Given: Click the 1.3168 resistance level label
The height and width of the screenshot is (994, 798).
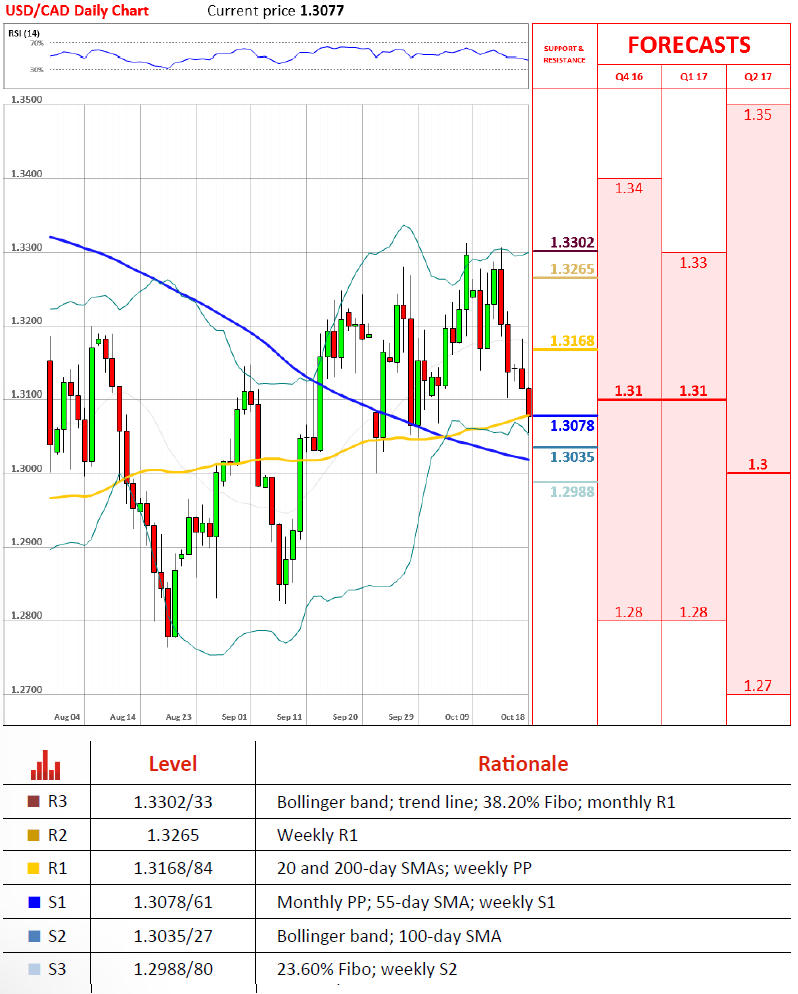Looking at the screenshot, I should pos(572,340).
